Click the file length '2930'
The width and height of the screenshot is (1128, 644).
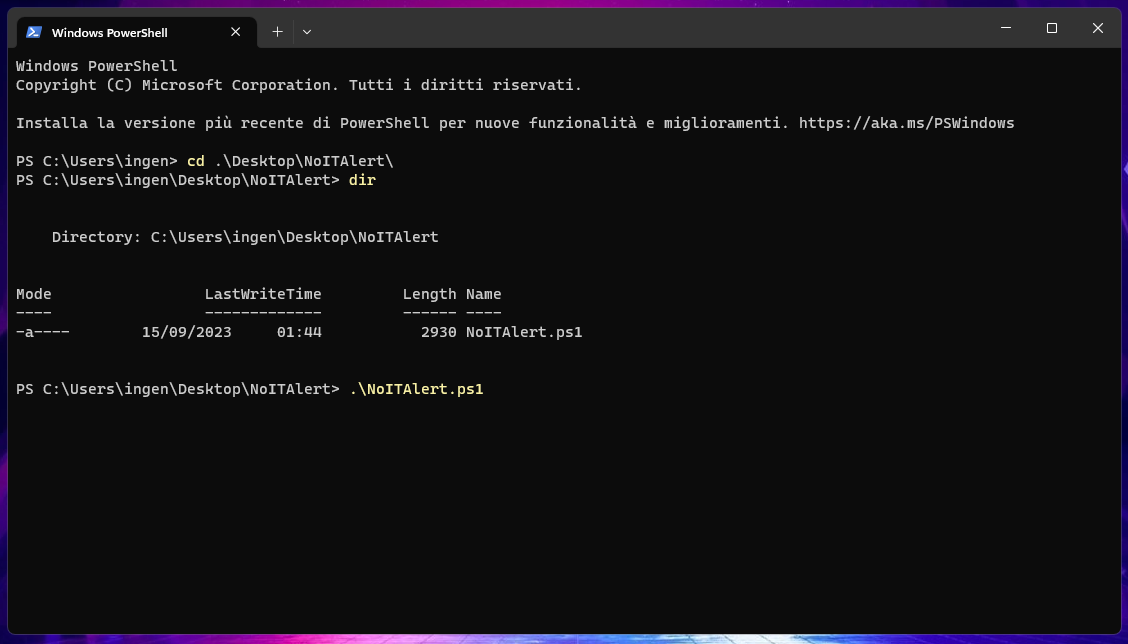439,332
